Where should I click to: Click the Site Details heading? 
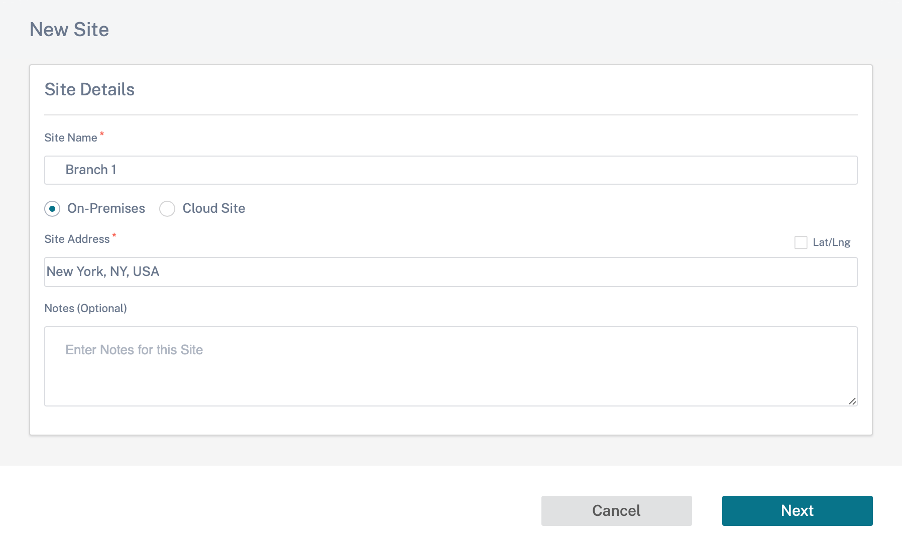tap(89, 90)
